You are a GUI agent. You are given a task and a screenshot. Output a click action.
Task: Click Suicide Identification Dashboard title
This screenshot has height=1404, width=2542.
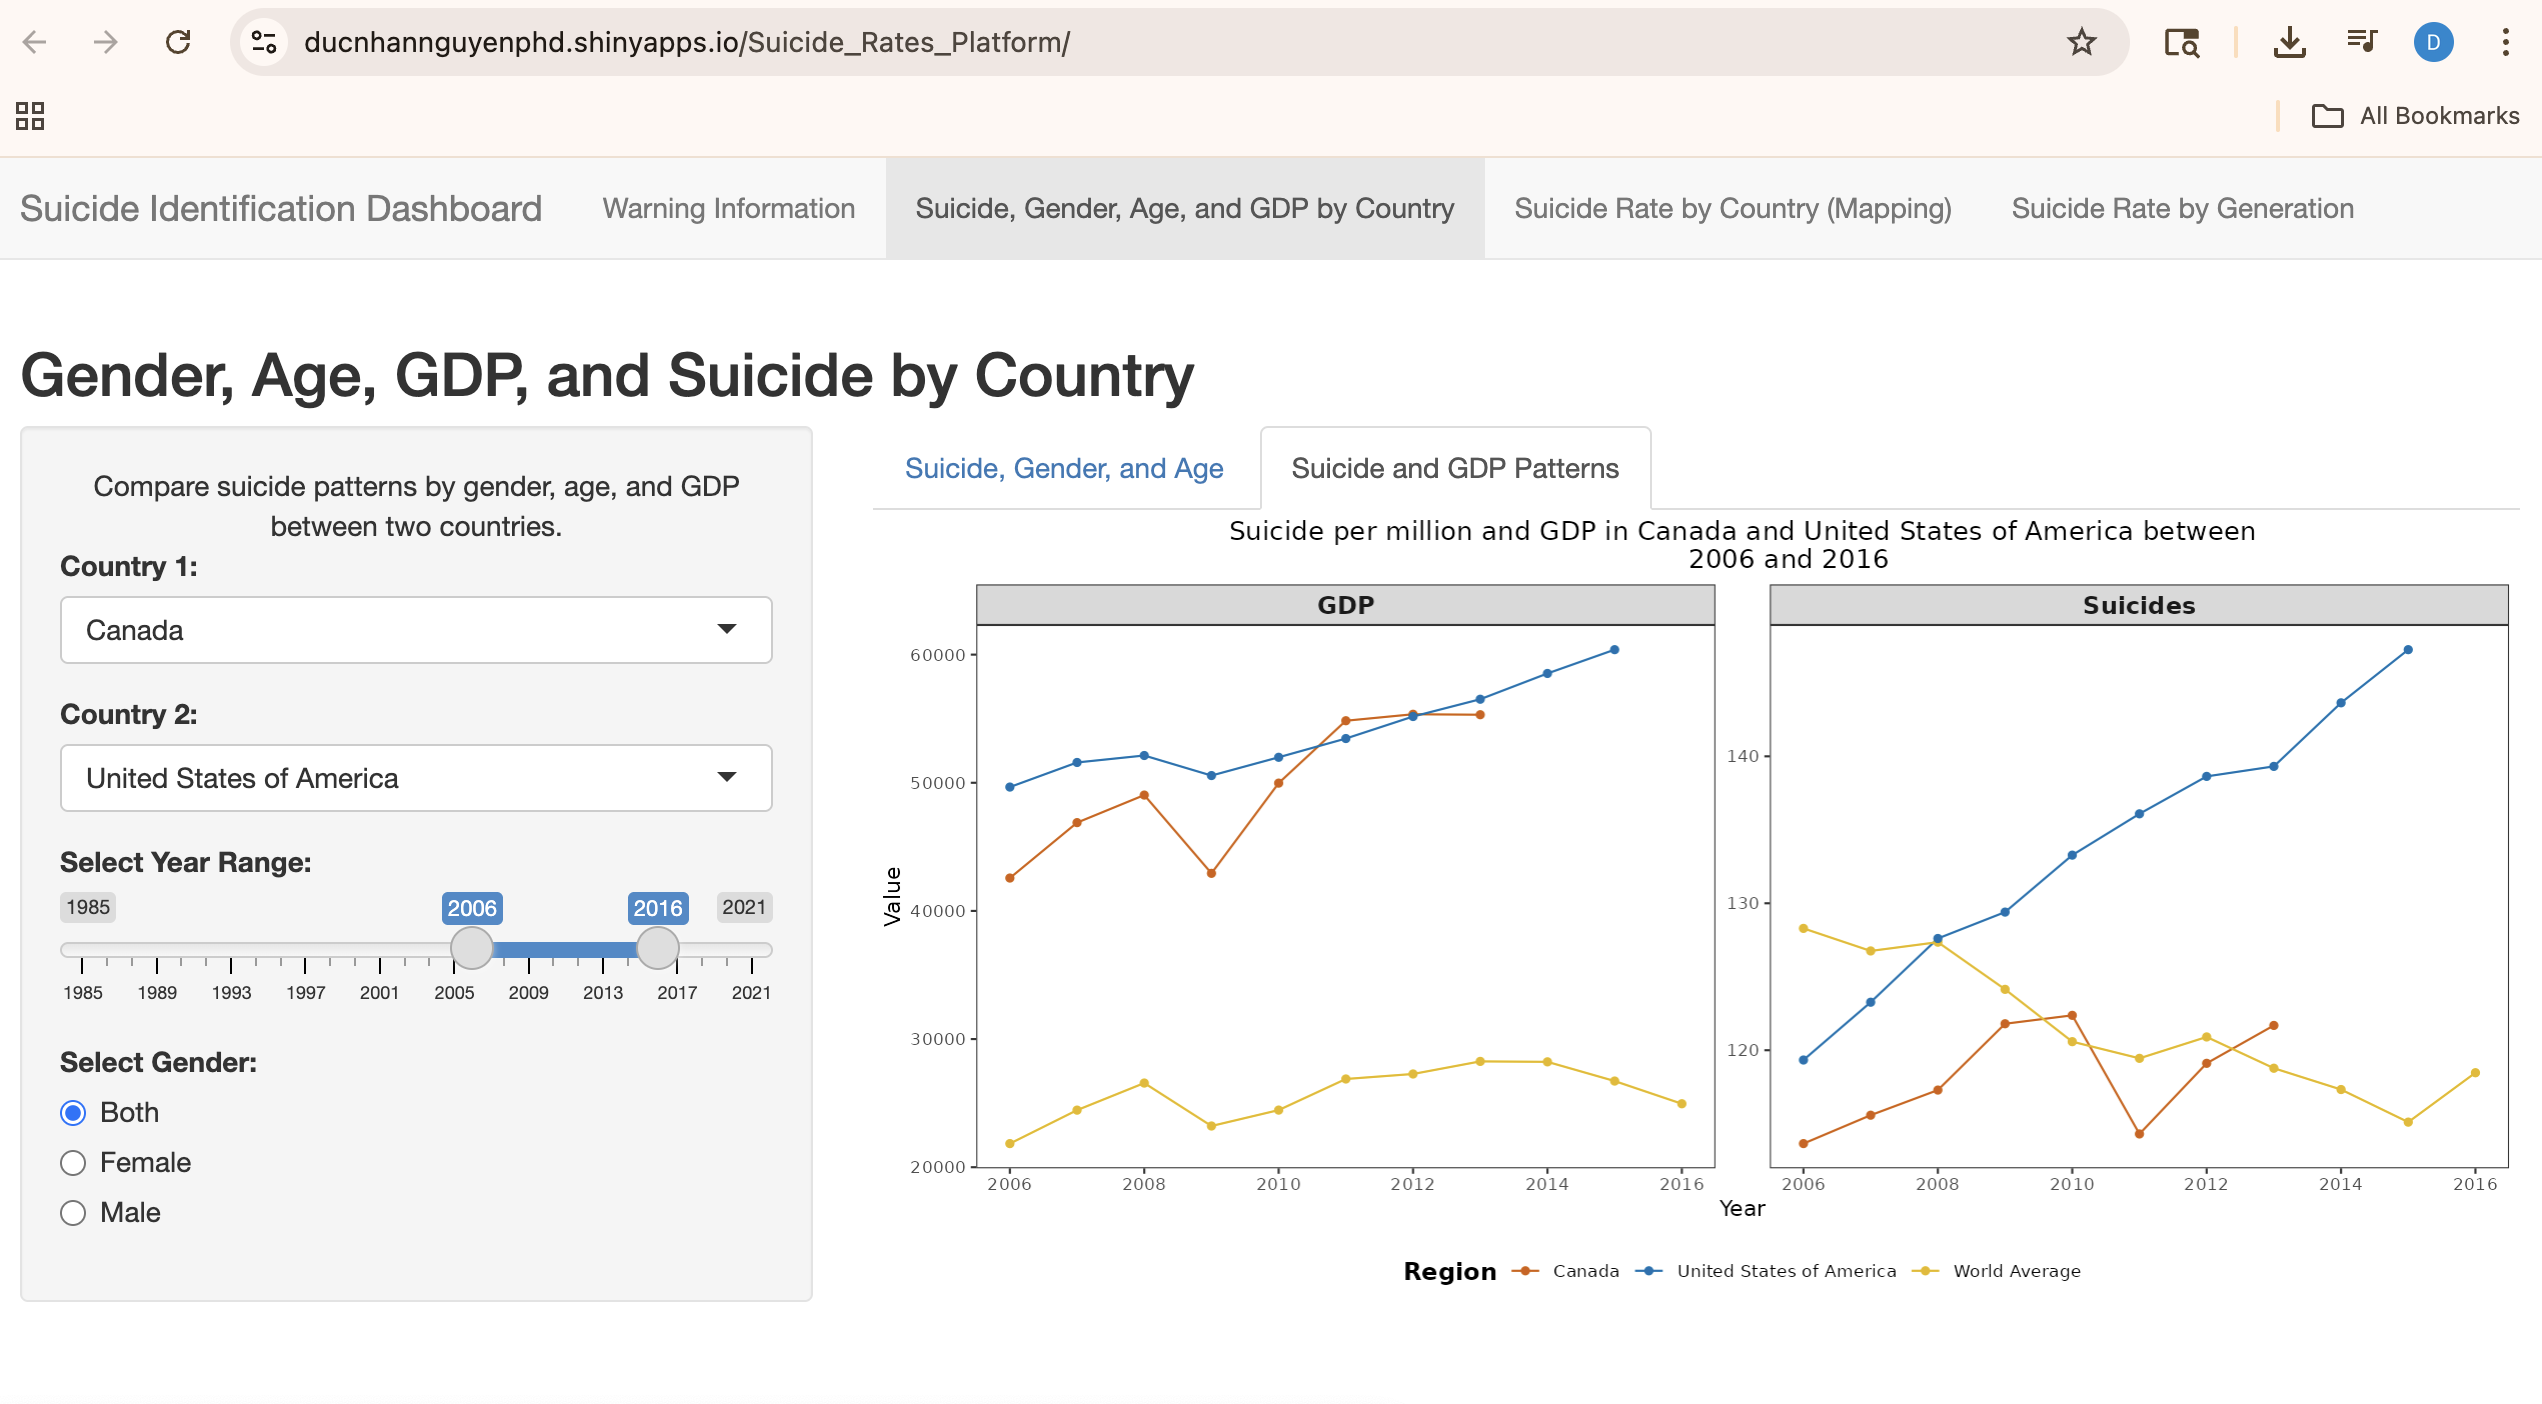pyautogui.click(x=281, y=208)
